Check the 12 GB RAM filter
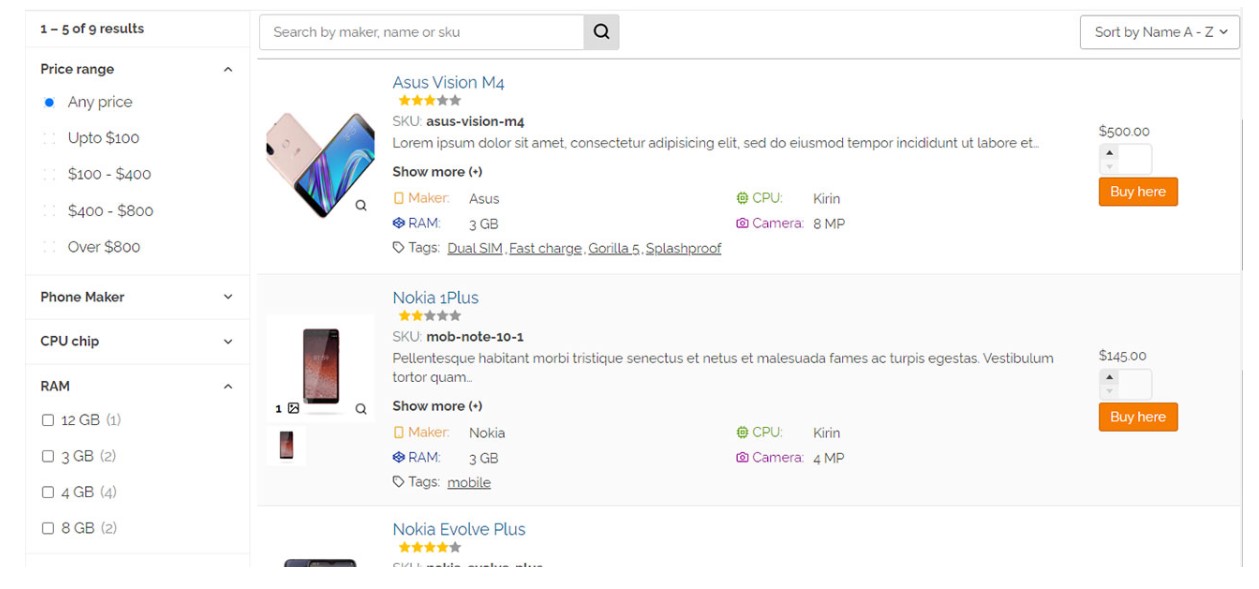The height and width of the screenshot is (589, 1259). tap(48, 420)
